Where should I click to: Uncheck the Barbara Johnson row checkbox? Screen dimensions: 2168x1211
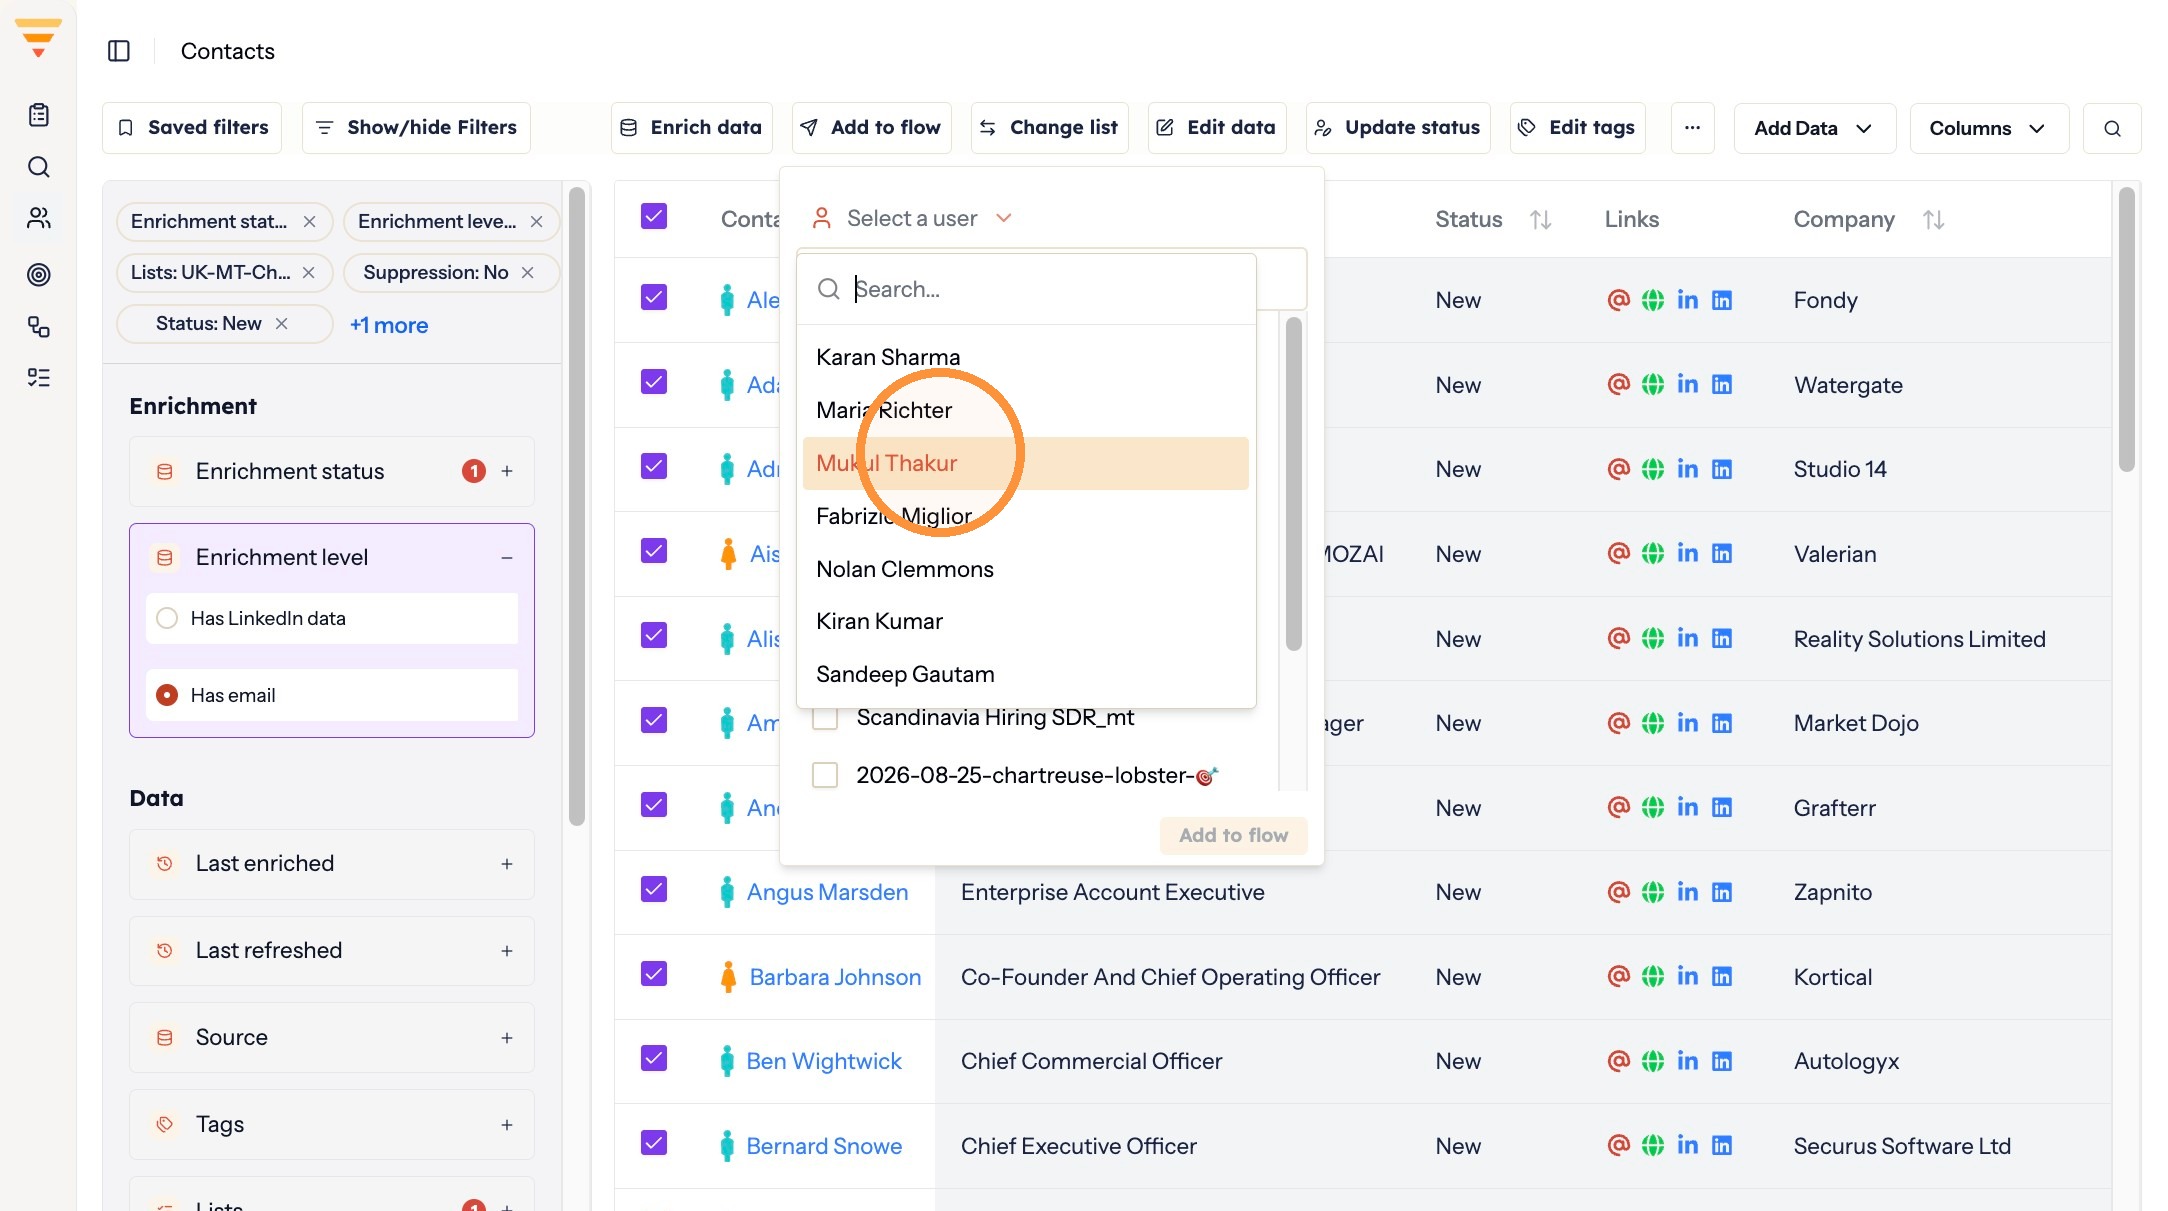pyautogui.click(x=654, y=974)
